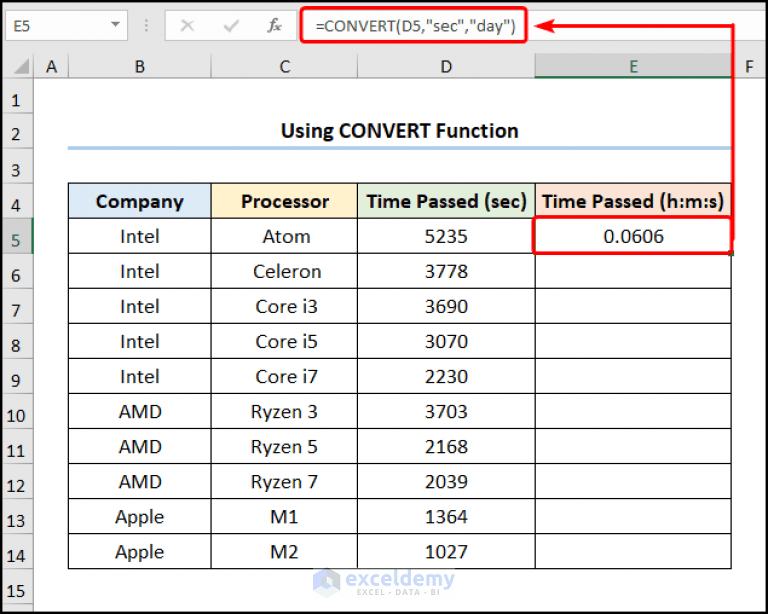Select the cell containing 3070

point(446,341)
